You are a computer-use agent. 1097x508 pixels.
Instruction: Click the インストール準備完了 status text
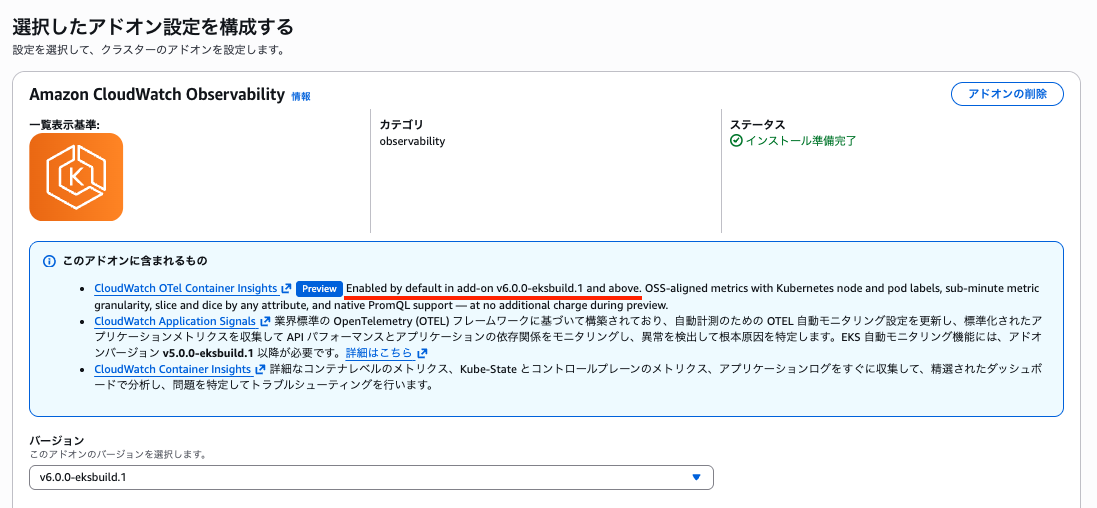(x=800, y=141)
